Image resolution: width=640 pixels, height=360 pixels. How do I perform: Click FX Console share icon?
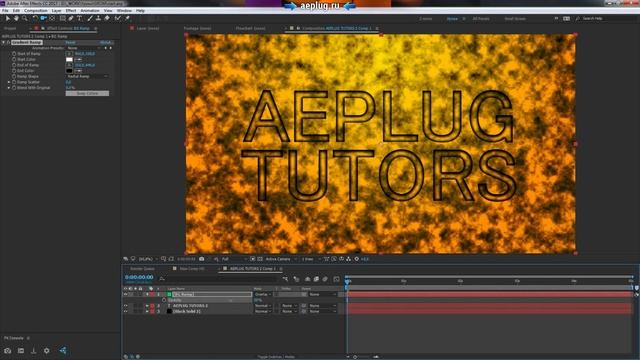click(x=63, y=350)
